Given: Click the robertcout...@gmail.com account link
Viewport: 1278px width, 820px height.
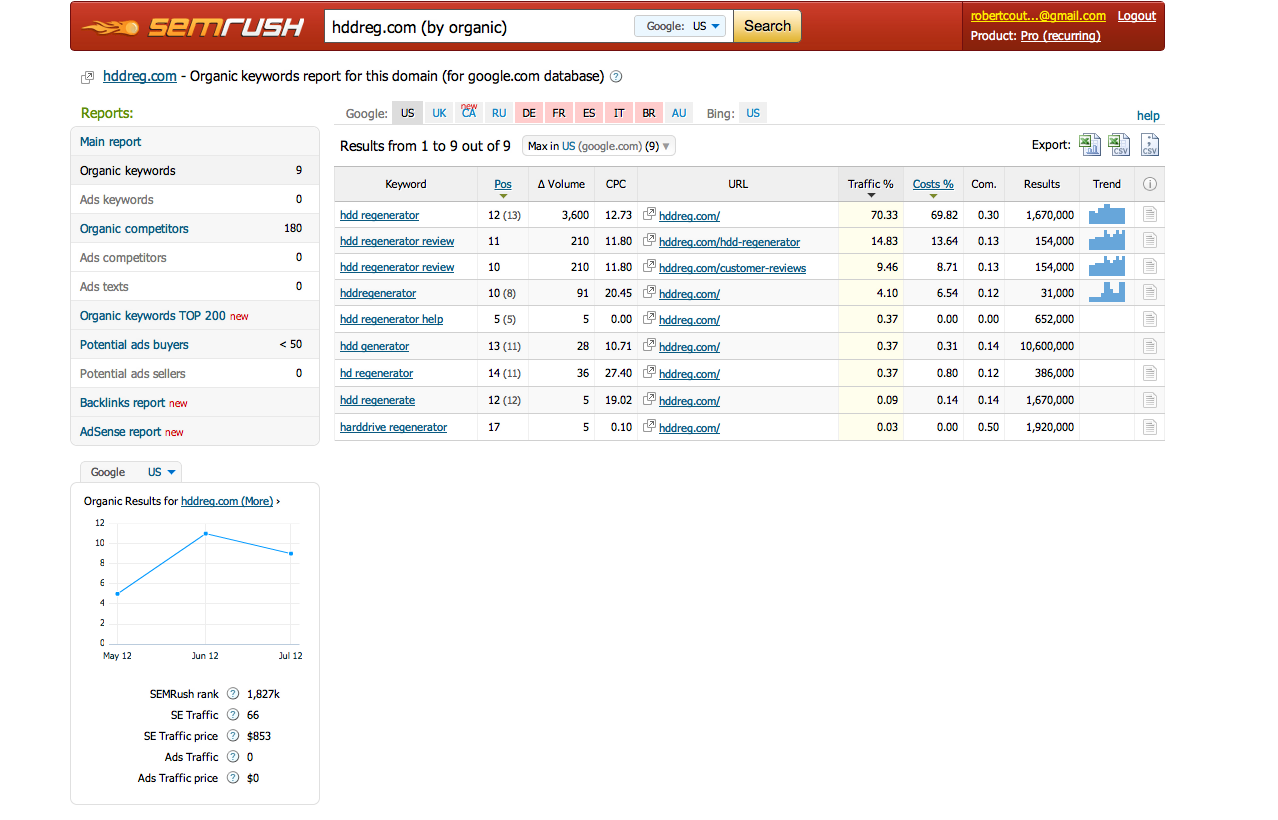Looking at the screenshot, I should tap(1038, 16).
